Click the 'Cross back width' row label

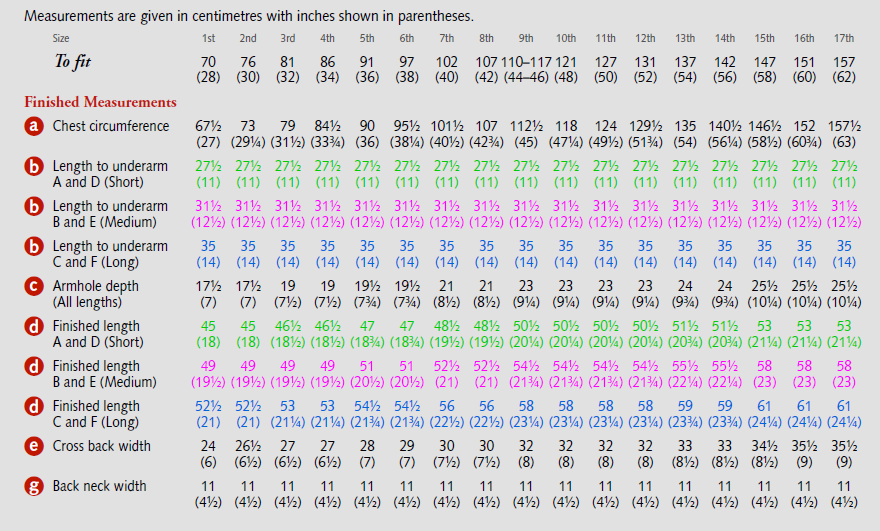click(102, 446)
